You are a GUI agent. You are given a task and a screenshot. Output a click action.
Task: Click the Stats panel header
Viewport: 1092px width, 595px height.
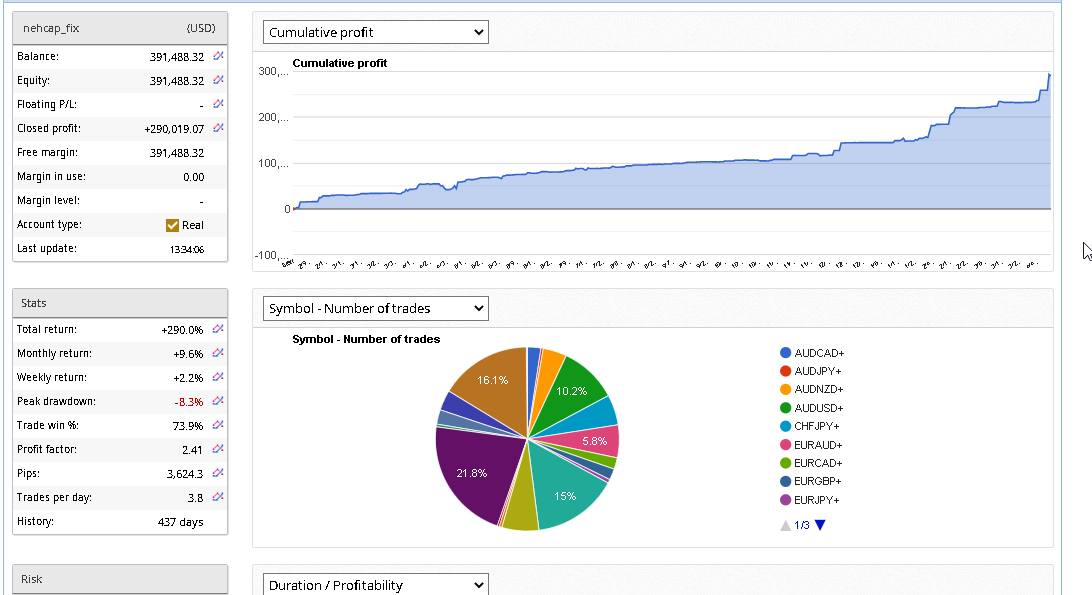click(x=120, y=303)
